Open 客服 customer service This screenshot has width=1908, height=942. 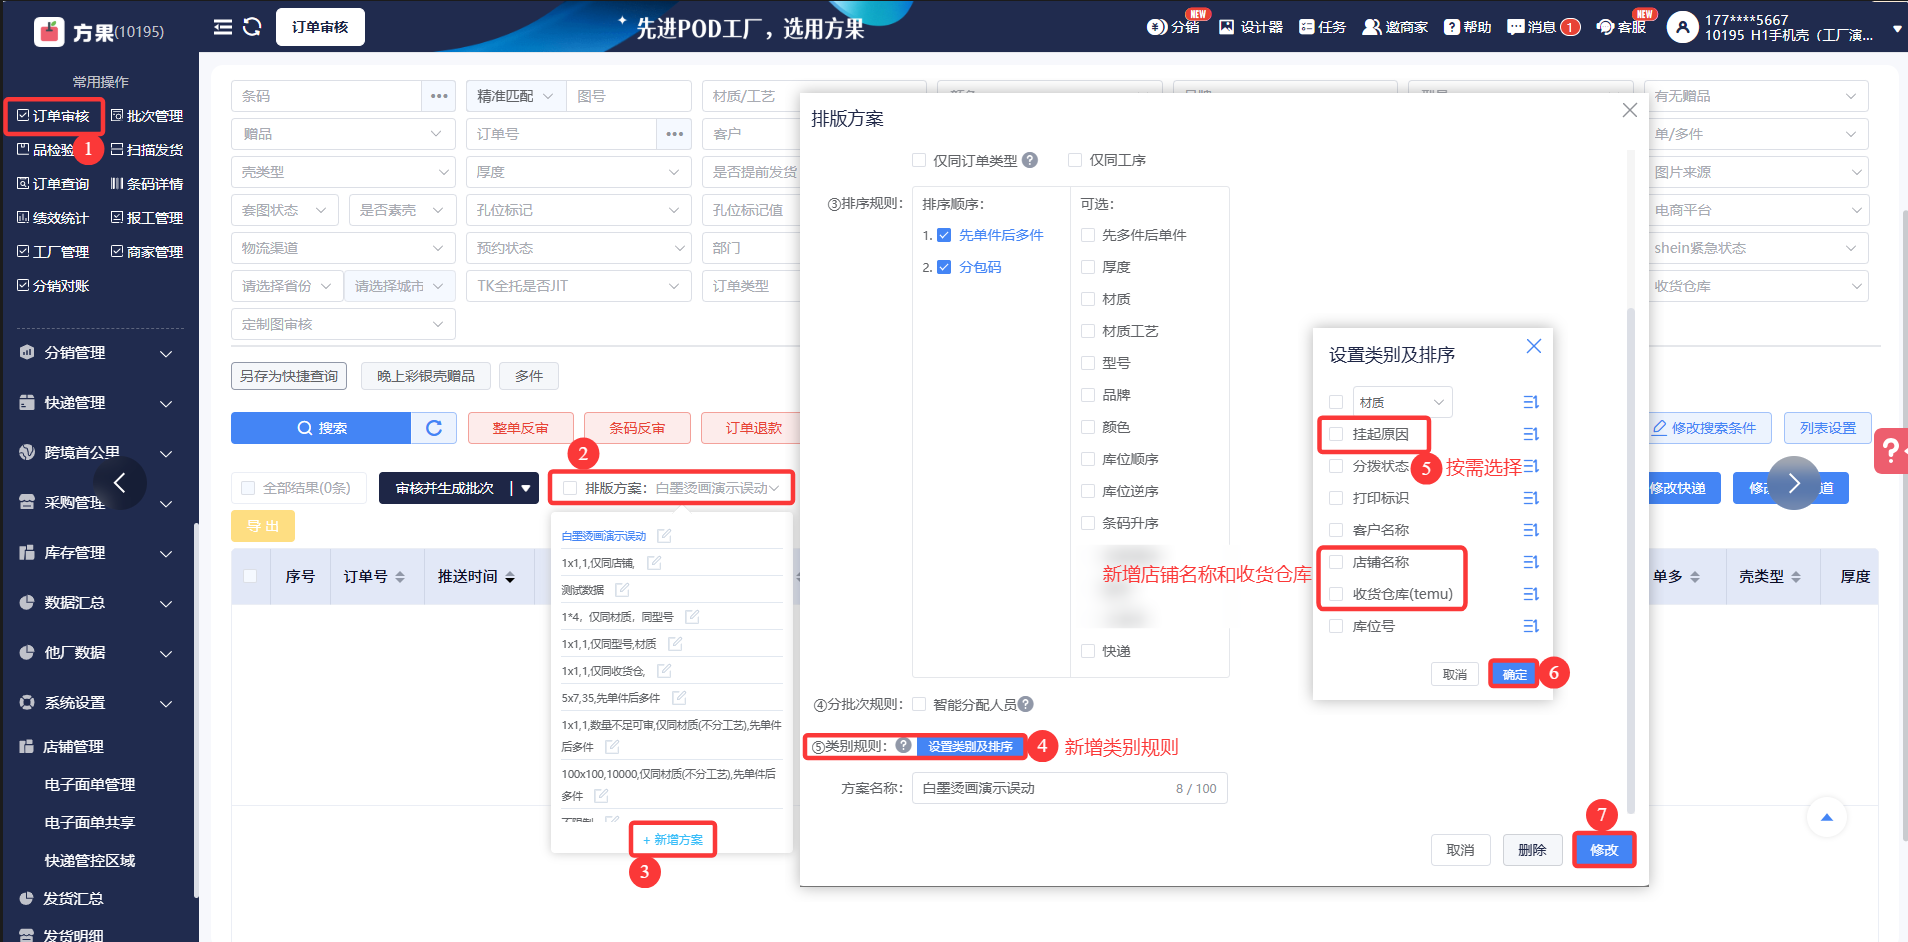1621,27
